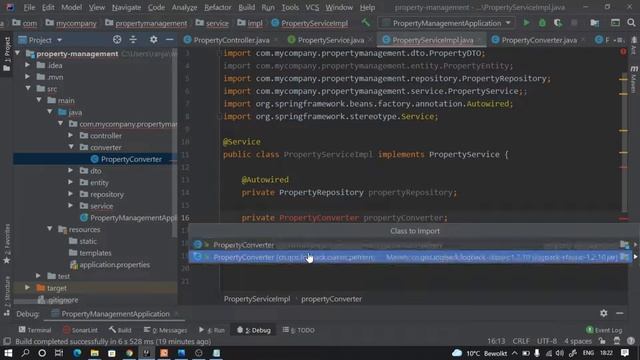Hide the Debug tool window

pos(620,313)
